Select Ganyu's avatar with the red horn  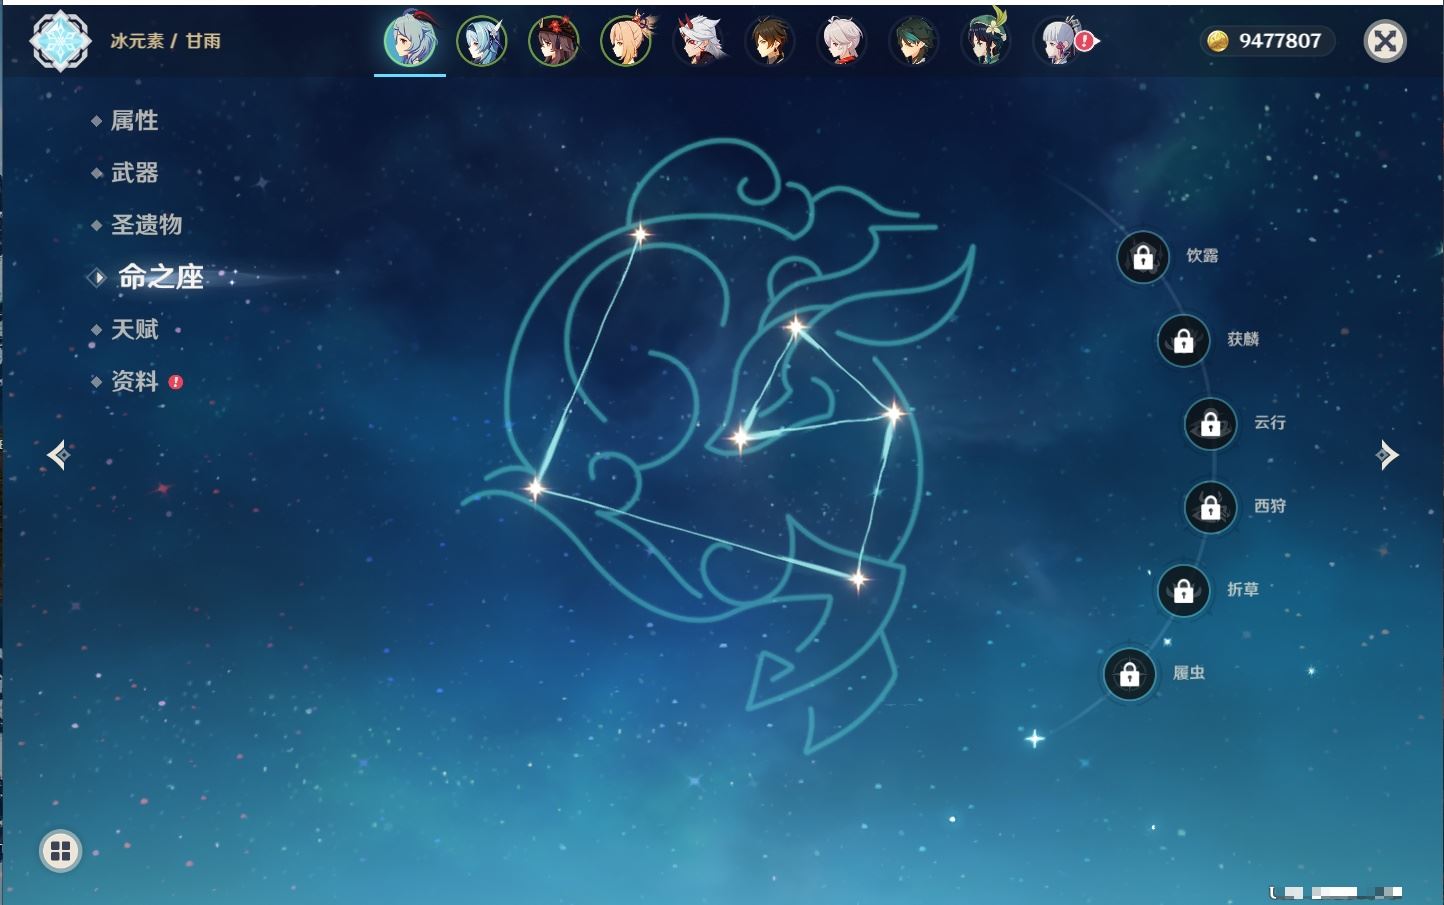(x=410, y=41)
